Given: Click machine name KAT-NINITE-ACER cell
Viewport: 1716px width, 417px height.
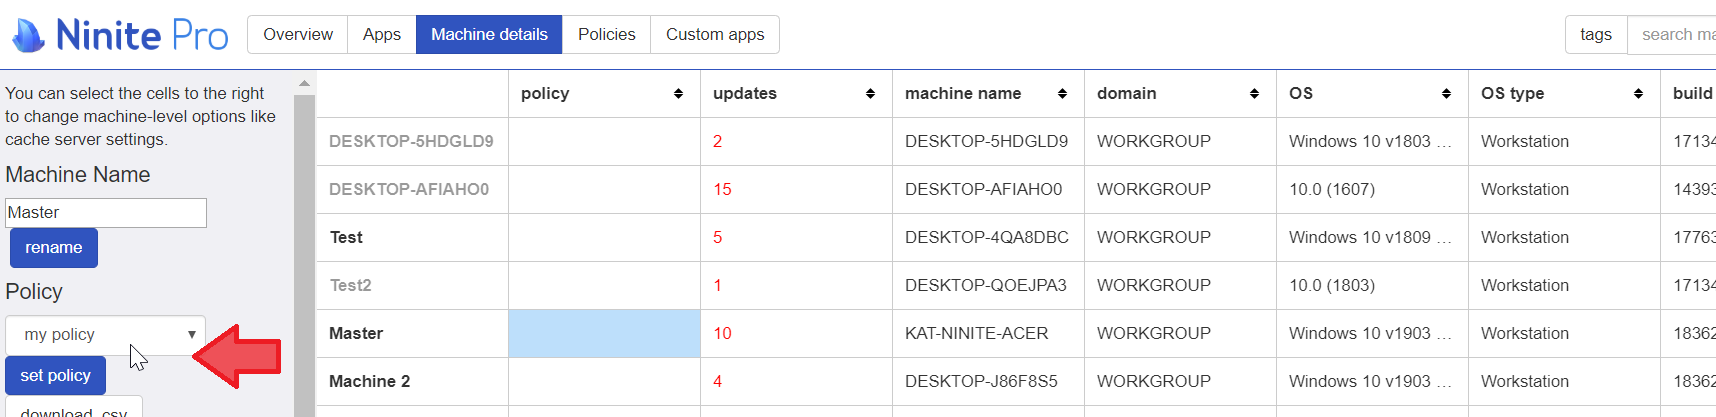Looking at the screenshot, I should [988, 333].
